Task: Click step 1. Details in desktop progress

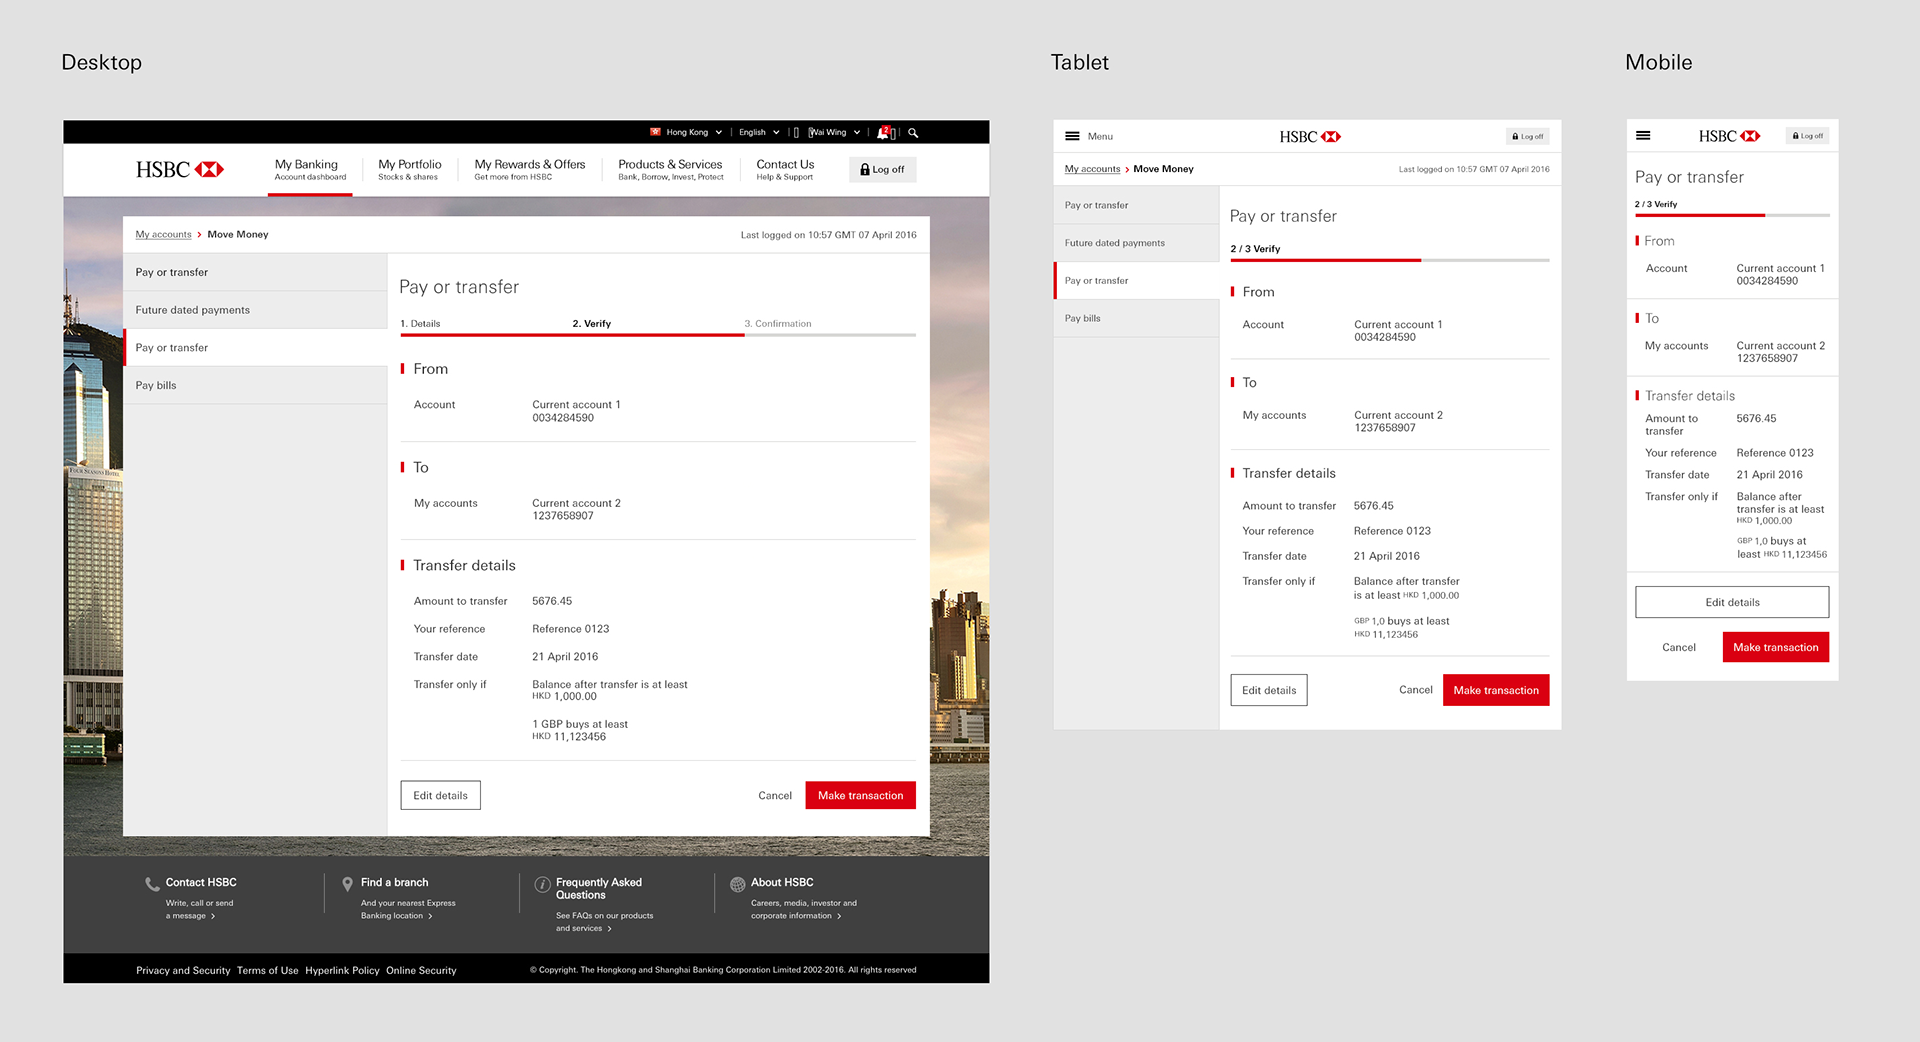Action: point(420,324)
